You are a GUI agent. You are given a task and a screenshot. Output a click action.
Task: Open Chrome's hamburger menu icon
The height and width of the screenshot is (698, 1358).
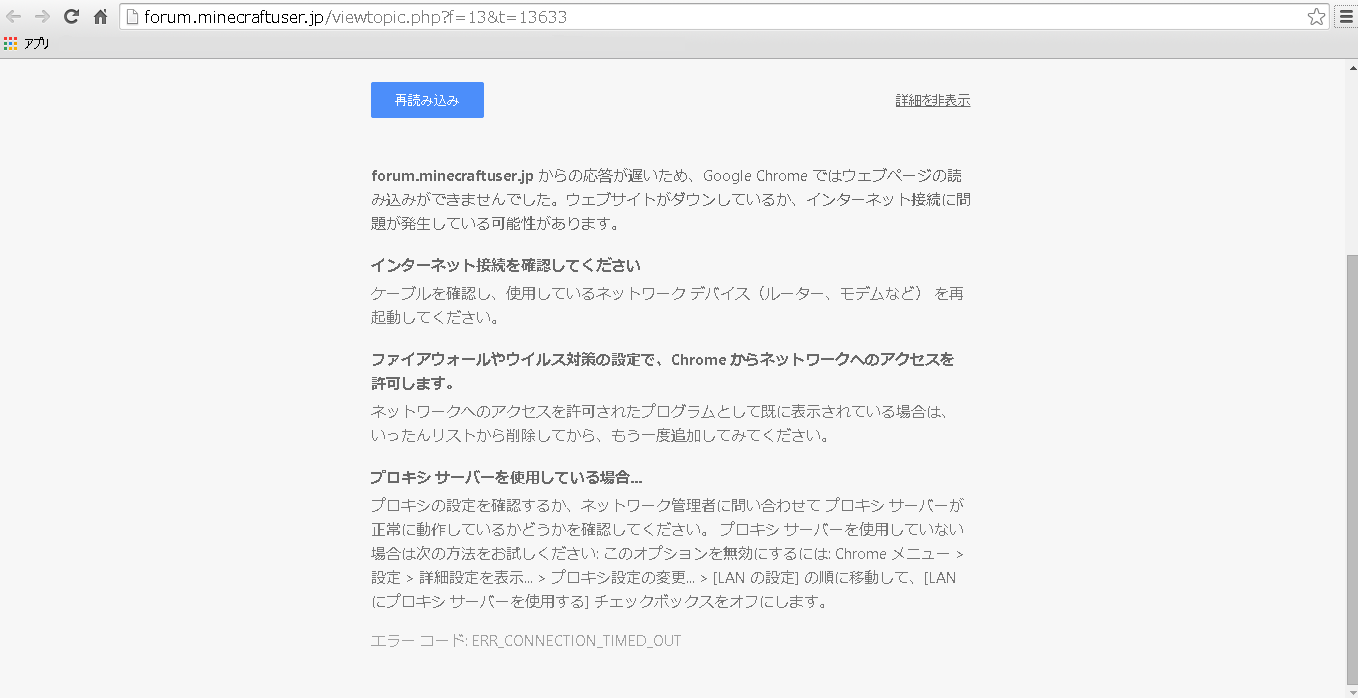click(x=1345, y=16)
